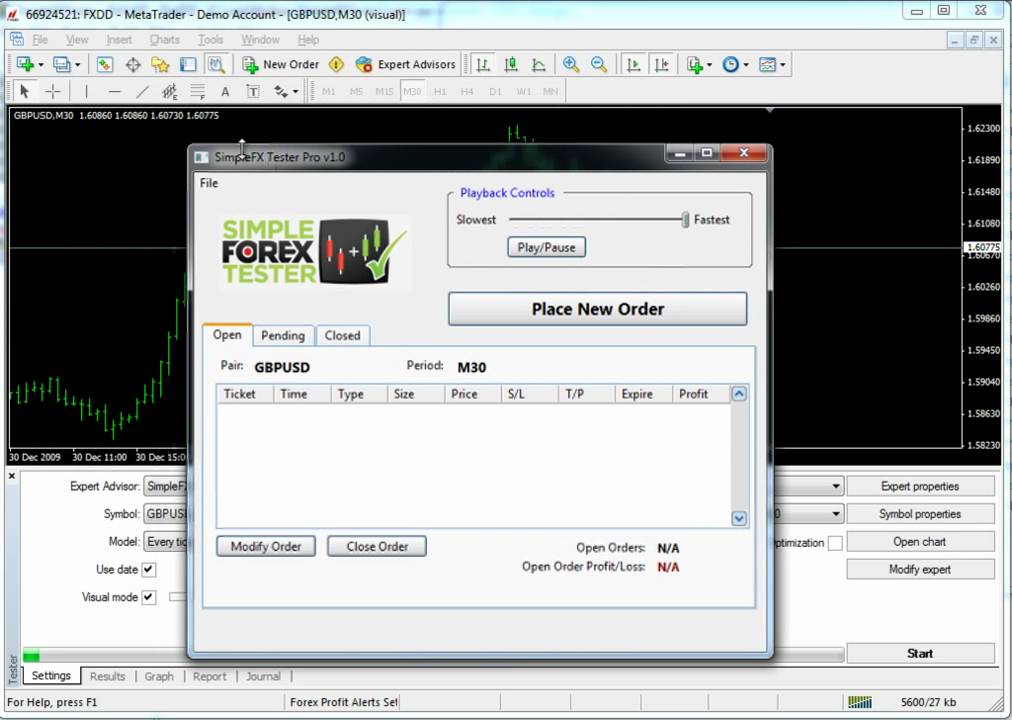Toggle the Use date checkbox
Viewport: 1012px width, 720px height.
[x=149, y=570]
